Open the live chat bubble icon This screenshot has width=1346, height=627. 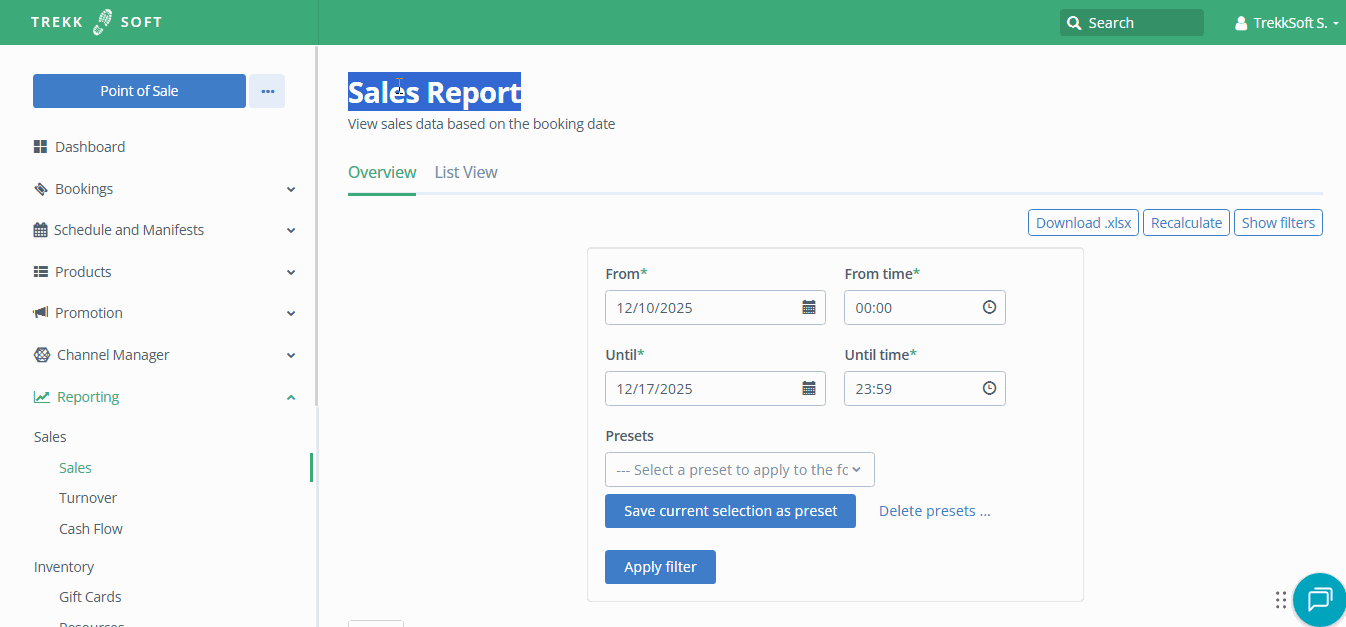(x=1319, y=599)
